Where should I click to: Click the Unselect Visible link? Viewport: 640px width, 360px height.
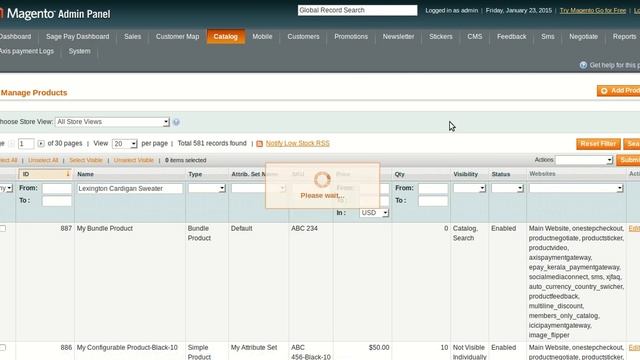[133, 160]
